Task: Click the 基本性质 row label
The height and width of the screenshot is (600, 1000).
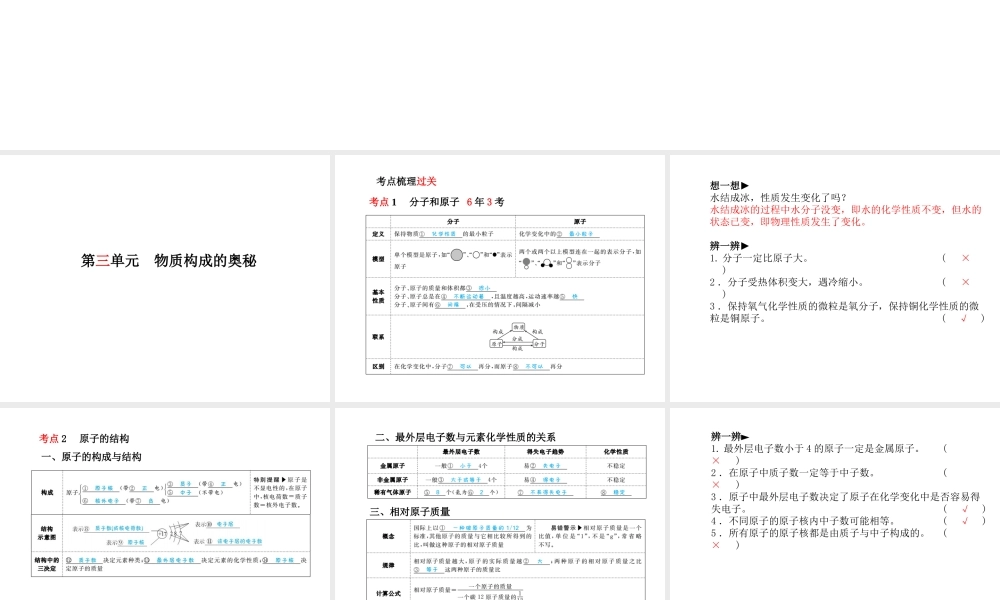Action: tap(378, 296)
